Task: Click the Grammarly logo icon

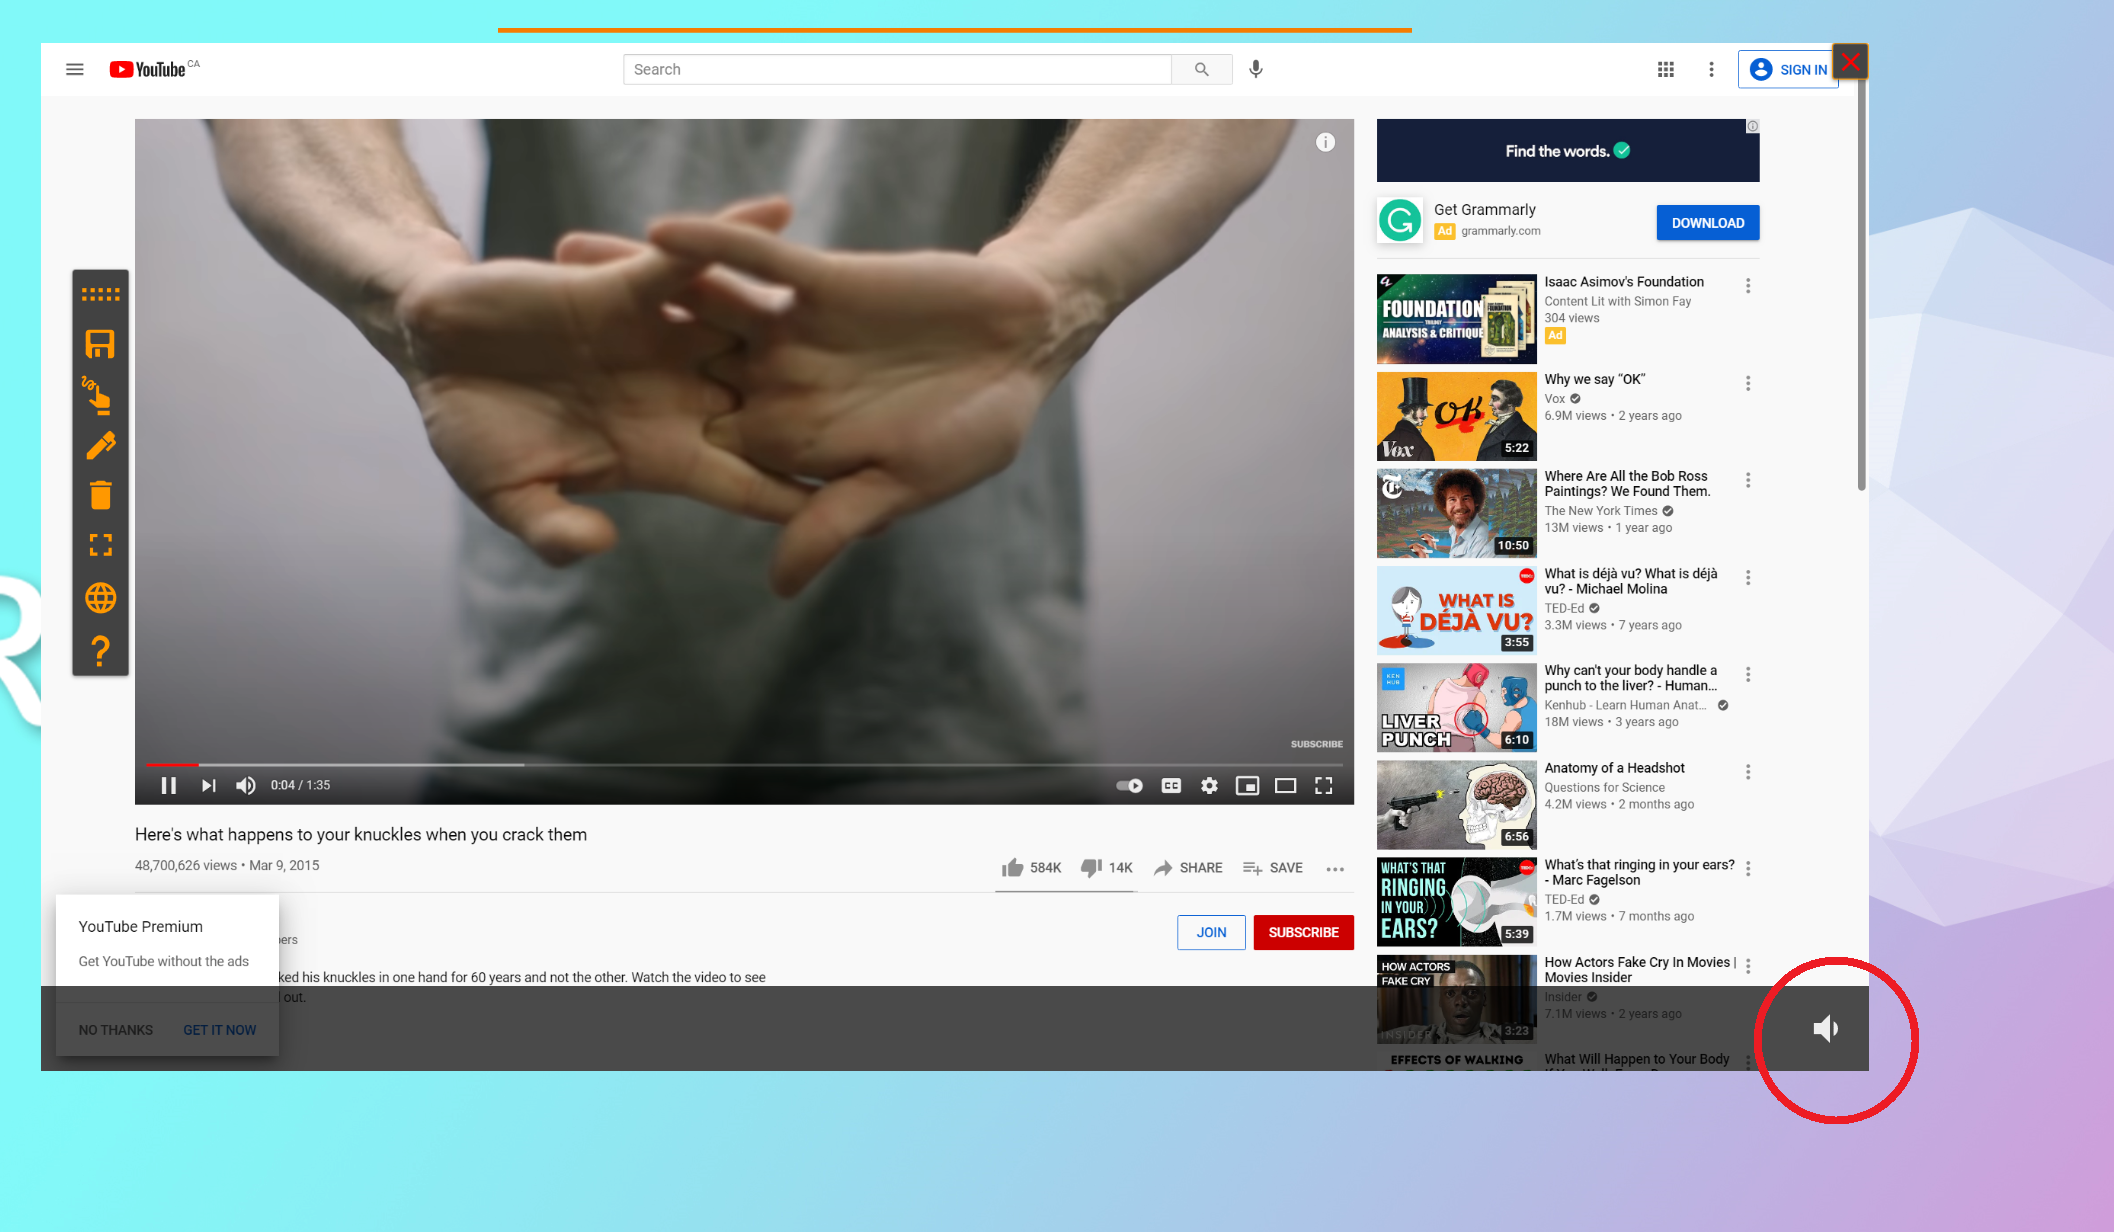Action: [x=1399, y=220]
